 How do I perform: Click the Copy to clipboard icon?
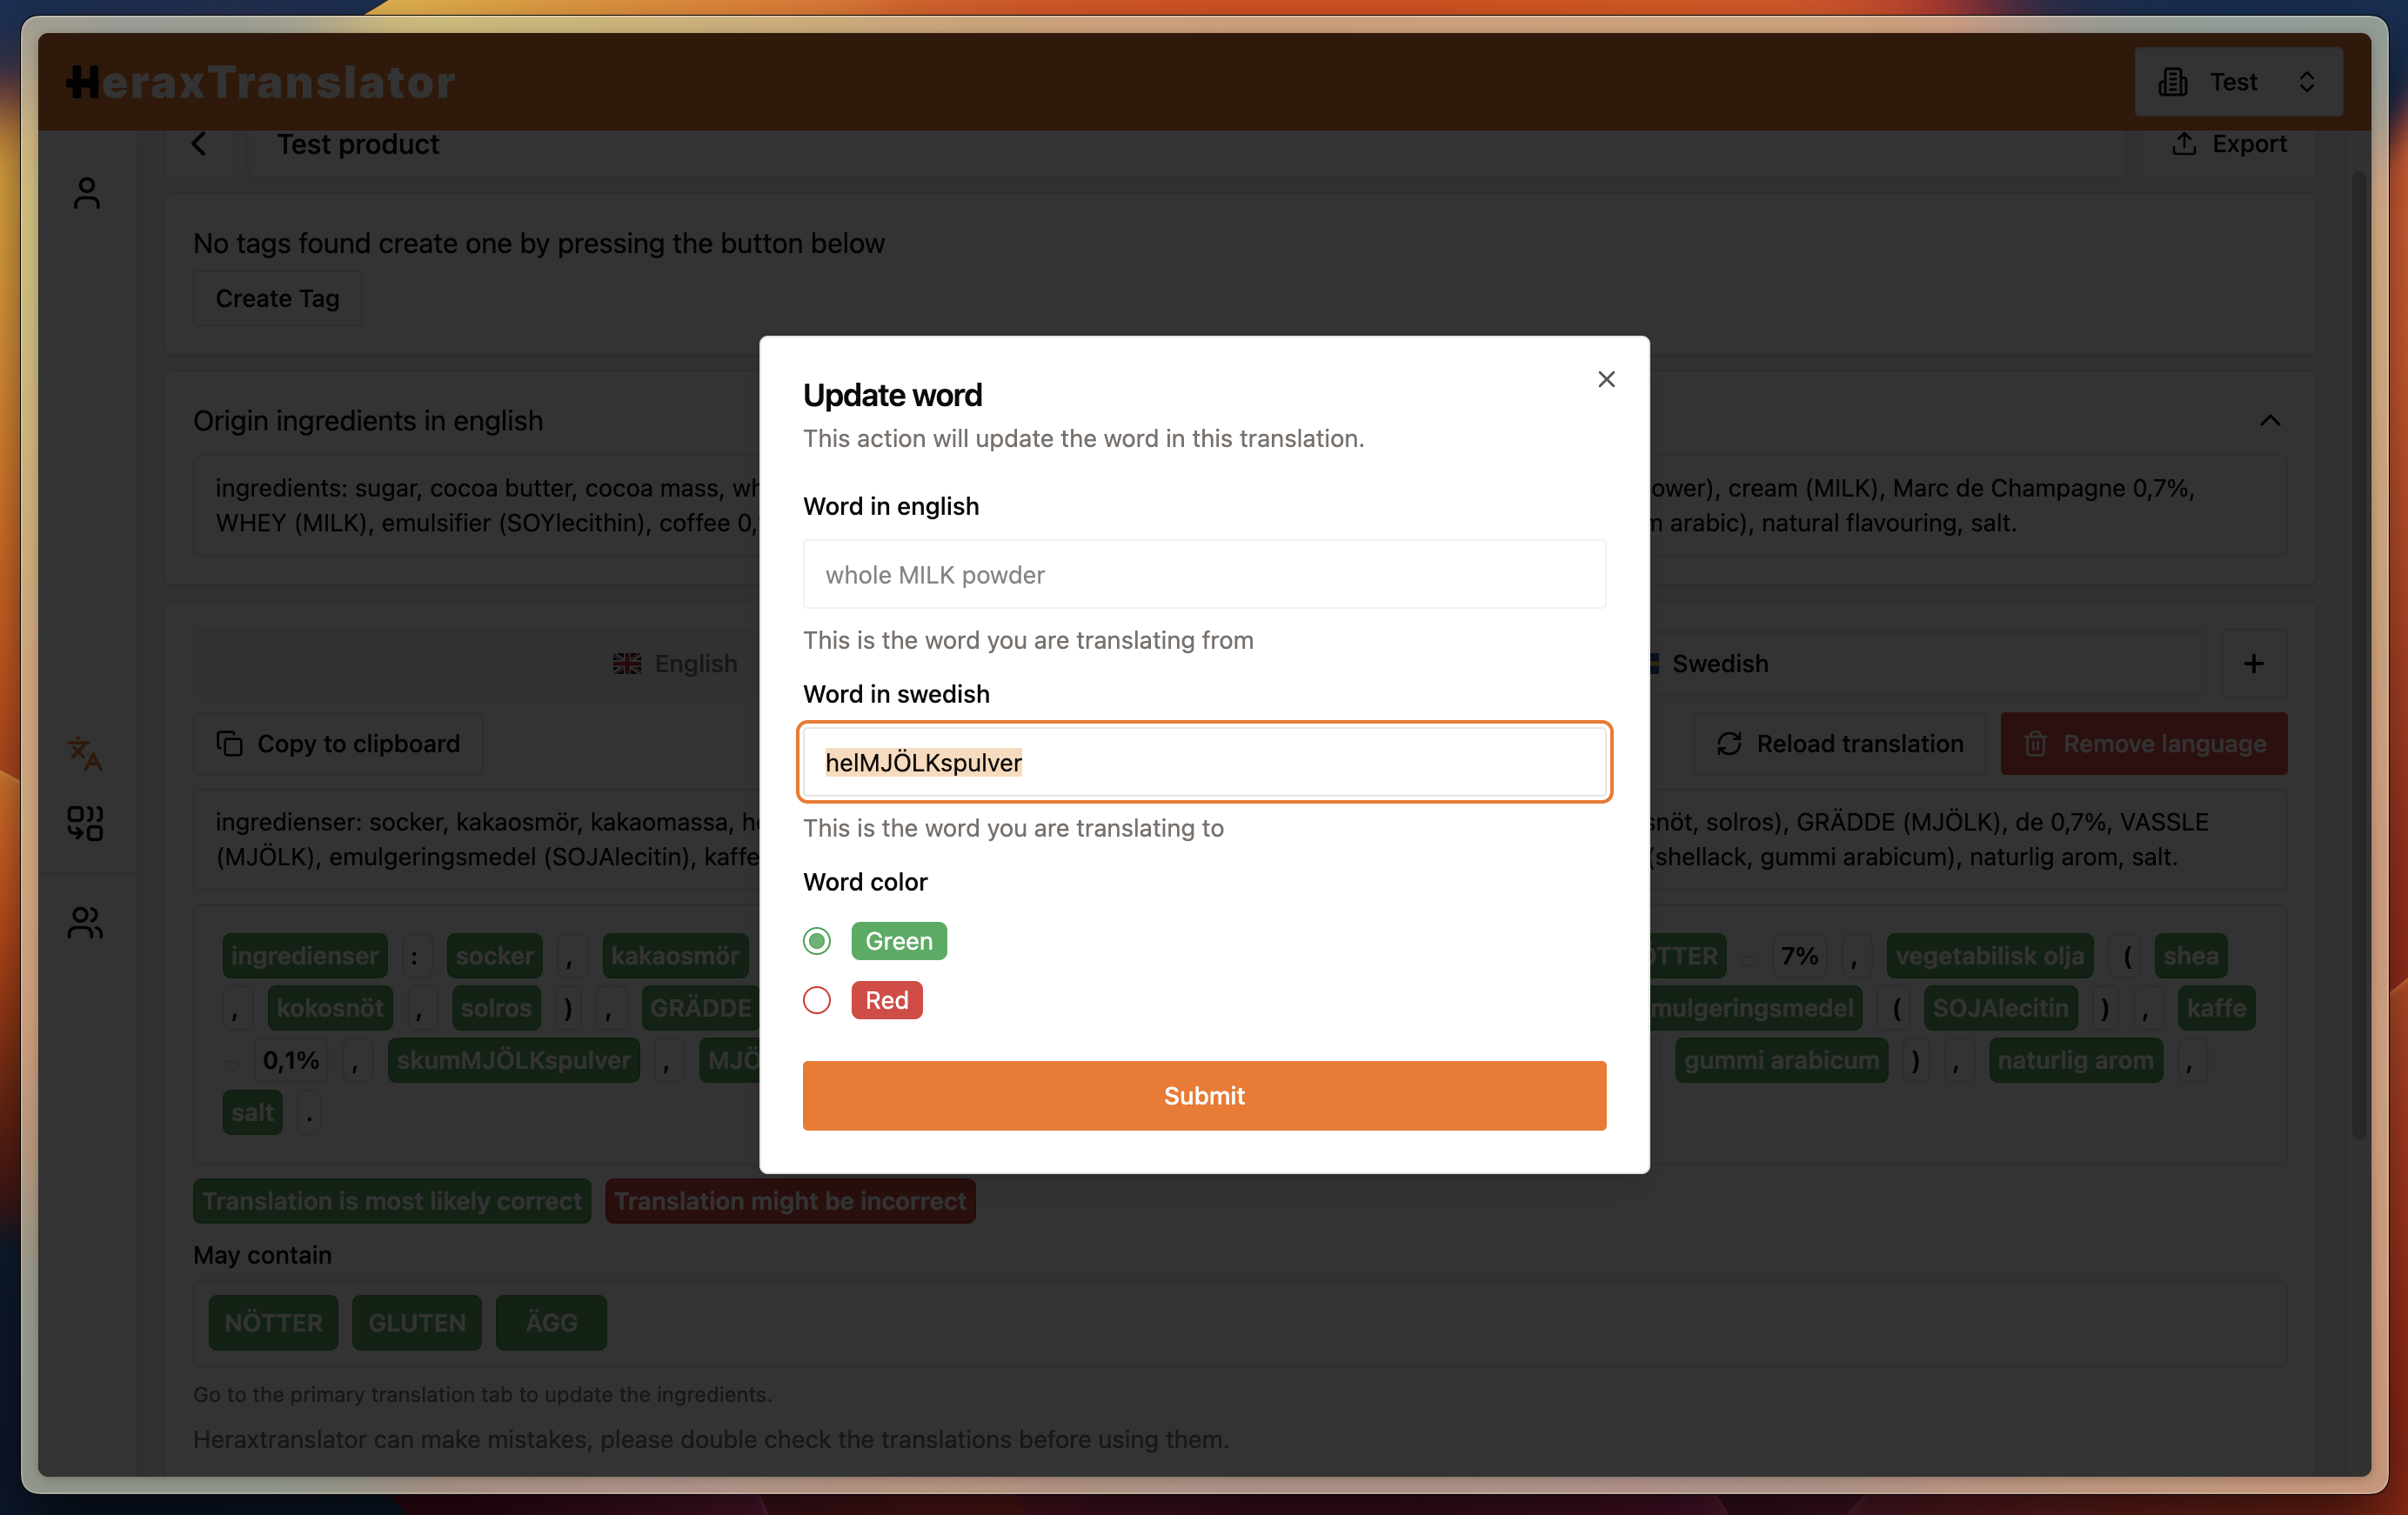pyautogui.click(x=229, y=744)
